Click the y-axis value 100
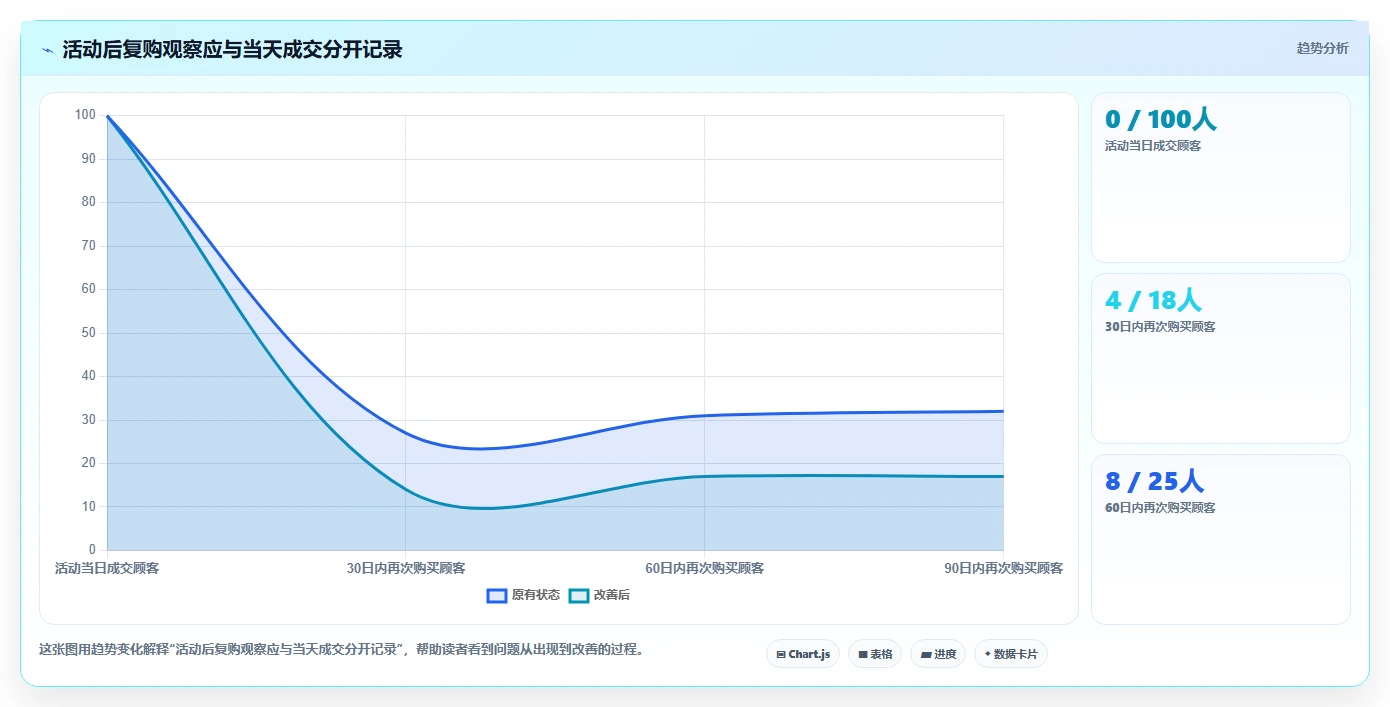The width and height of the screenshot is (1390, 707). pyautogui.click(x=85, y=115)
